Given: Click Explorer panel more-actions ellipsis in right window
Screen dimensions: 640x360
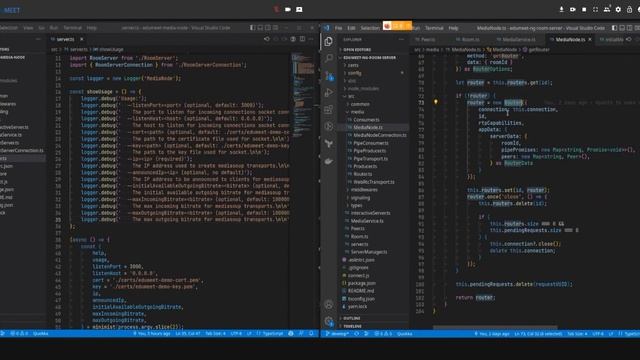Looking at the screenshot, I should (401, 40).
